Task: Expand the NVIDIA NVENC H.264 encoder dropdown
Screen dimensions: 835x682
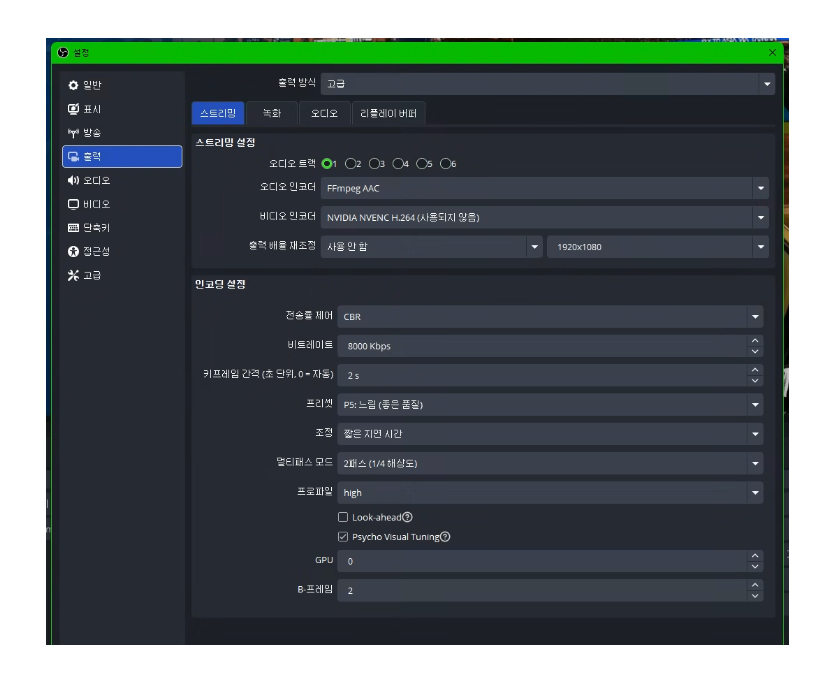Action: point(546,217)
